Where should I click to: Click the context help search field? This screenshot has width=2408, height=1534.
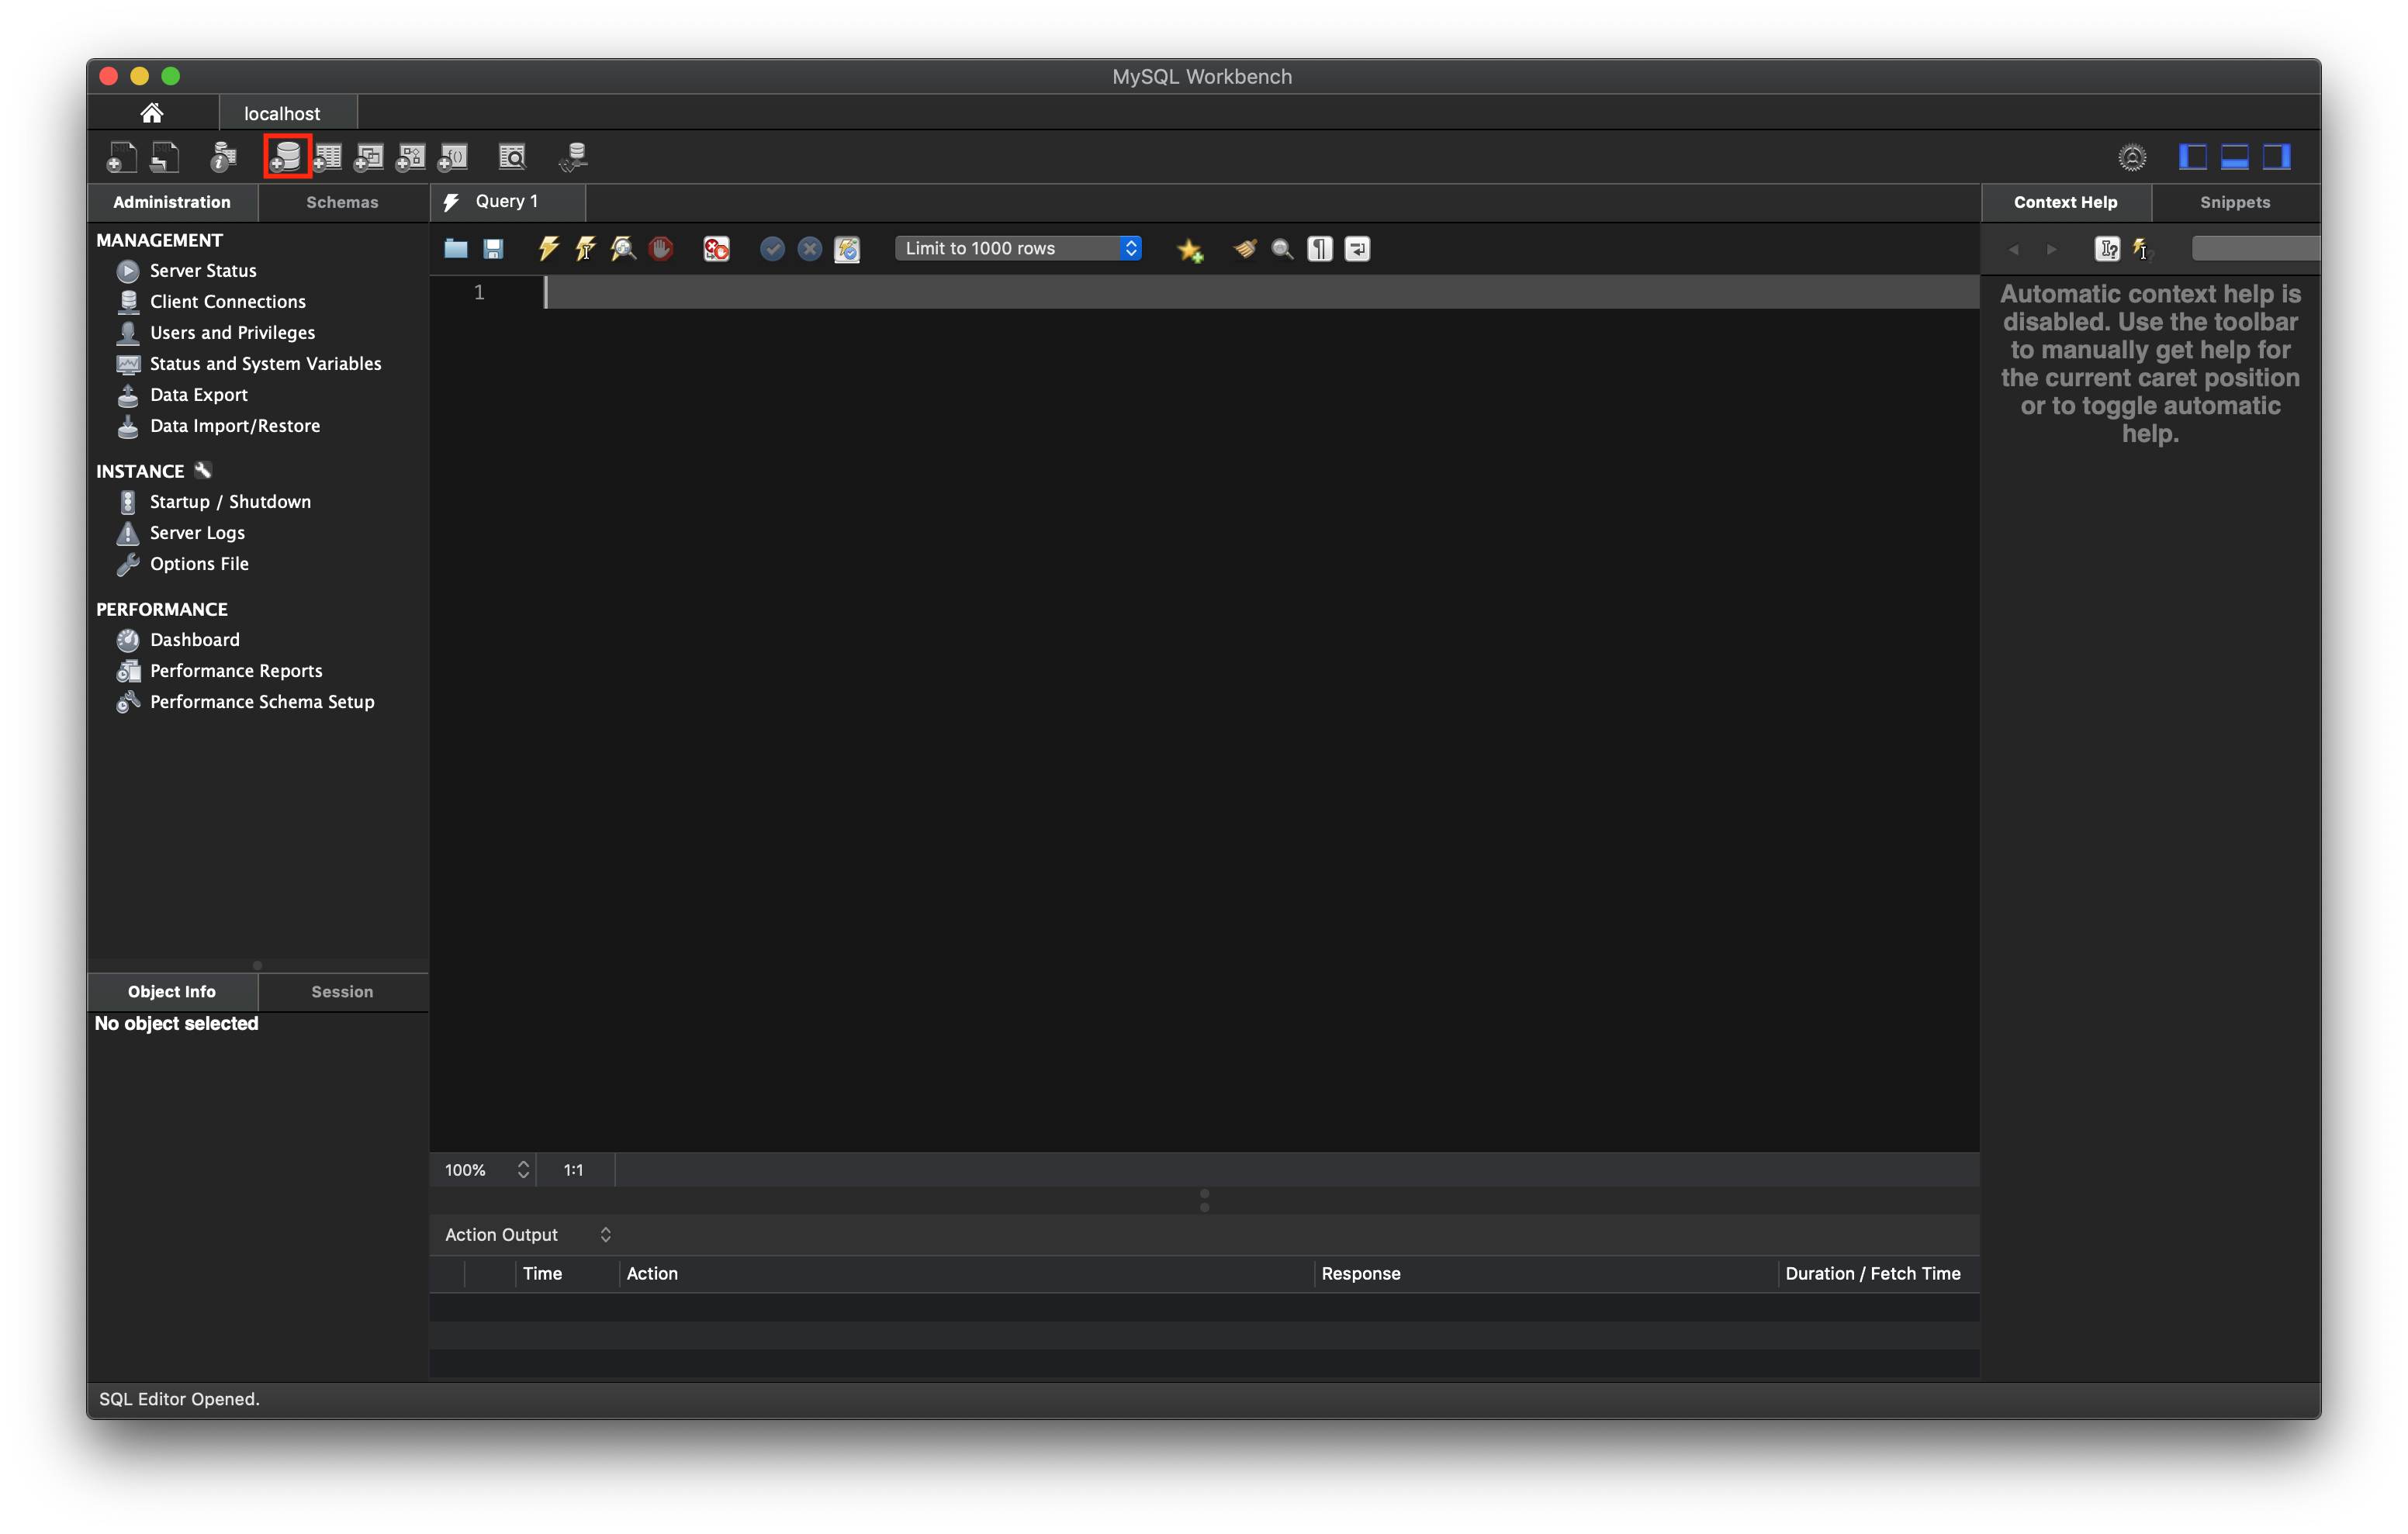coord(2256,249)
